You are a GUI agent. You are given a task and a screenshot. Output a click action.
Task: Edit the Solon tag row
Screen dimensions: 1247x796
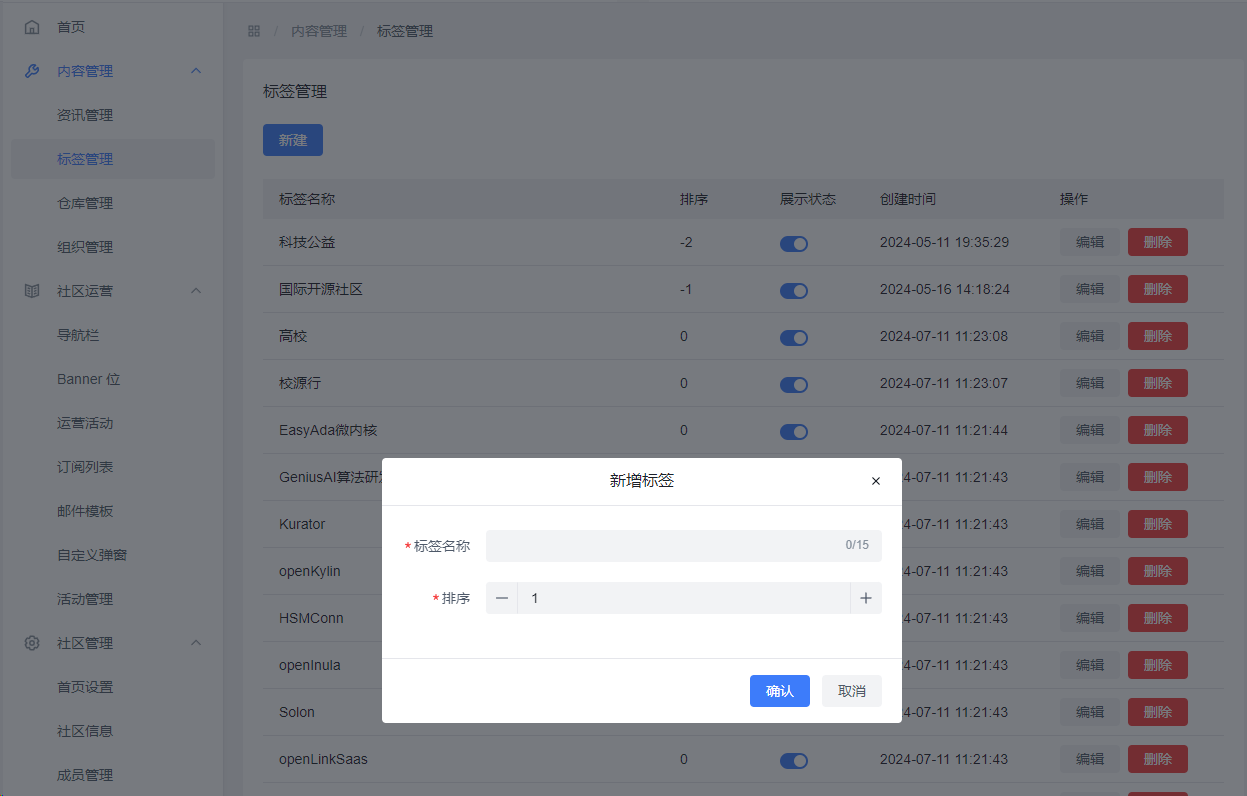[1090, 712]
